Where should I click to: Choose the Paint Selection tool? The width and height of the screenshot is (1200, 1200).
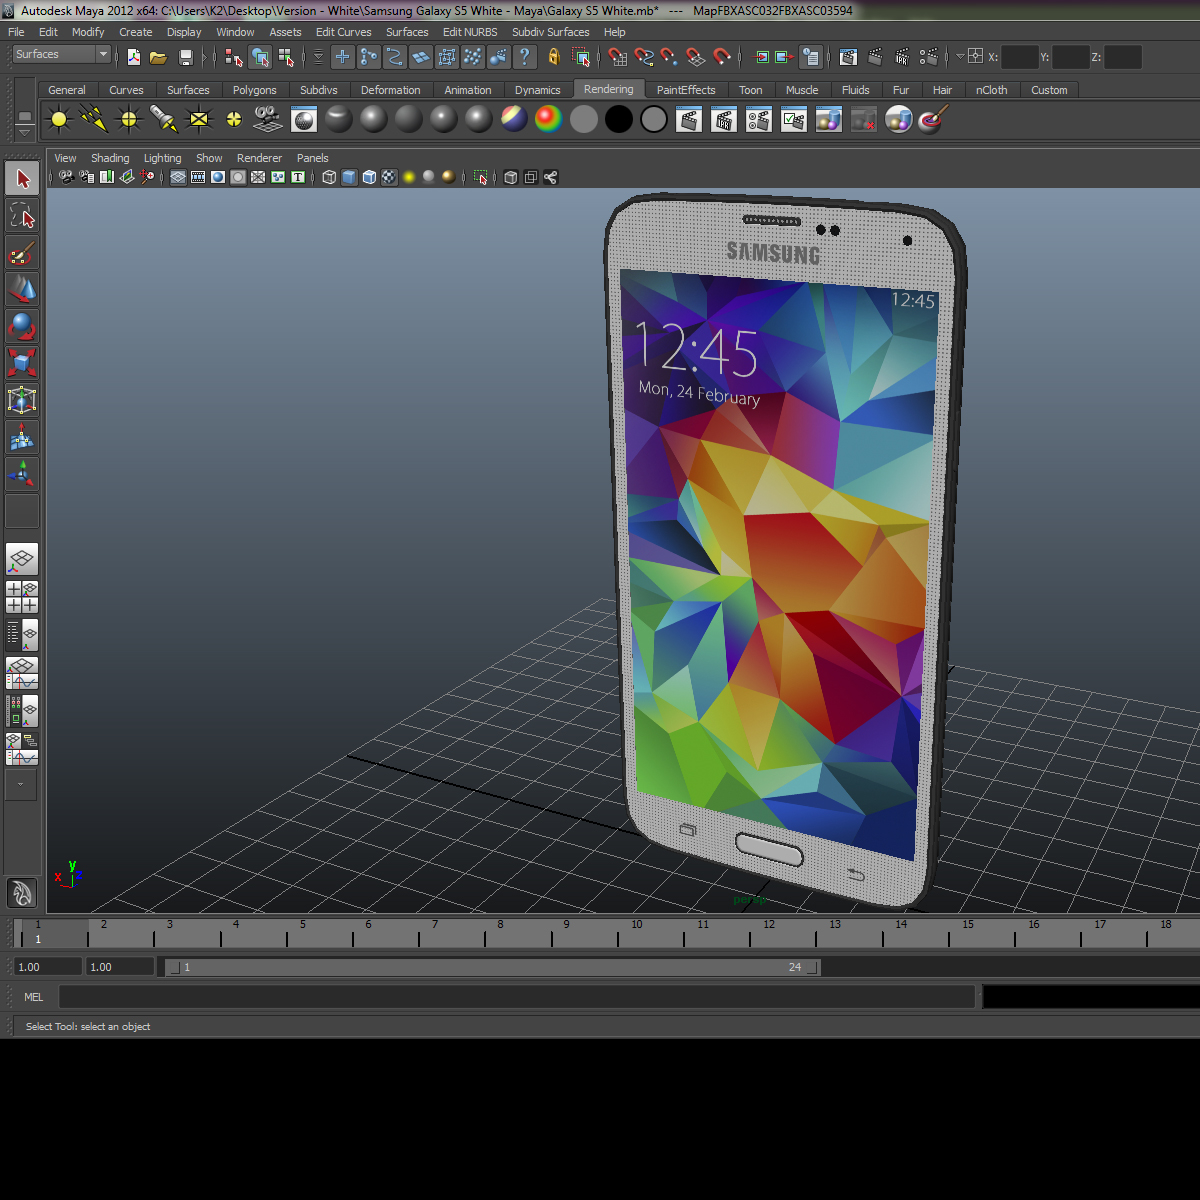[x=22, y=253]
